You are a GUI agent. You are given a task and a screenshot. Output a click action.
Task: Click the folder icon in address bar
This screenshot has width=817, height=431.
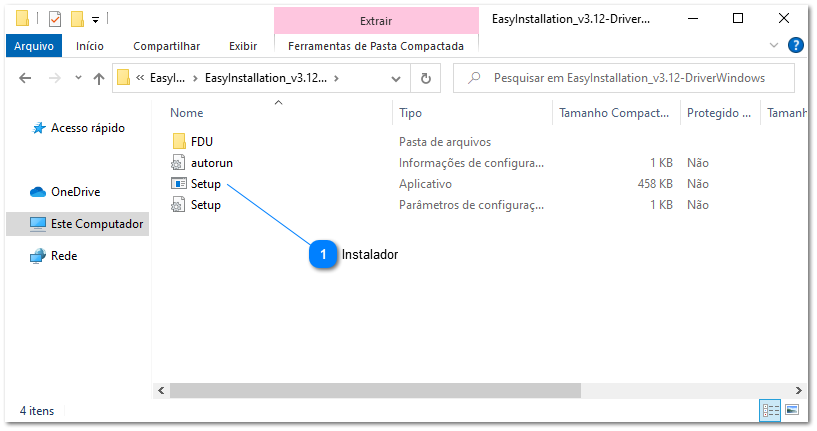click(123, 78)
